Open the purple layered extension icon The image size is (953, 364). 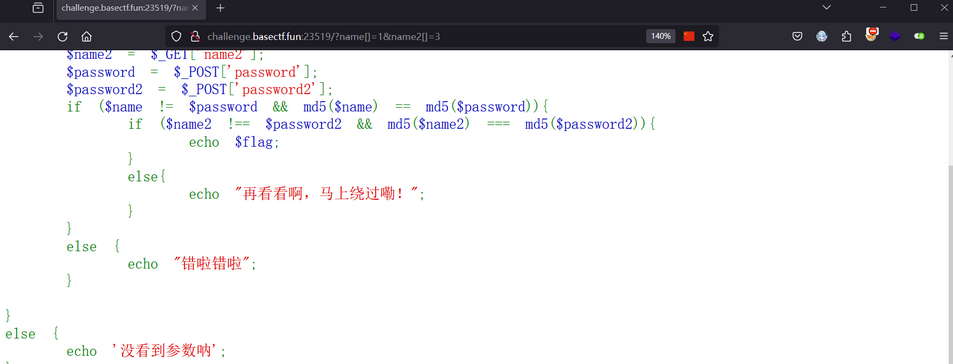point(895,36)
